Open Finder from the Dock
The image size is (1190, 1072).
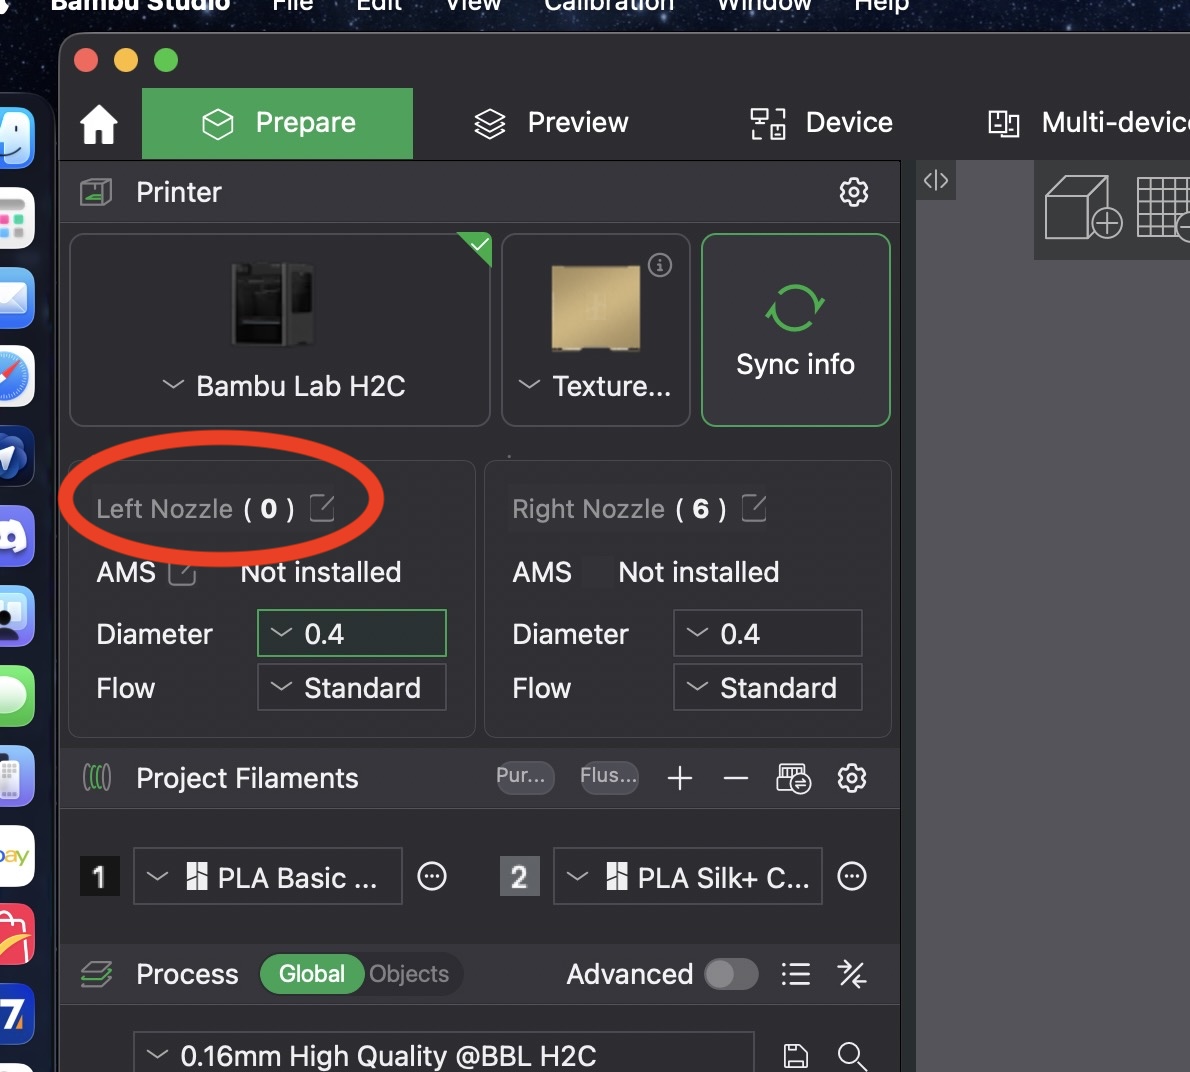tap(15, 137)
